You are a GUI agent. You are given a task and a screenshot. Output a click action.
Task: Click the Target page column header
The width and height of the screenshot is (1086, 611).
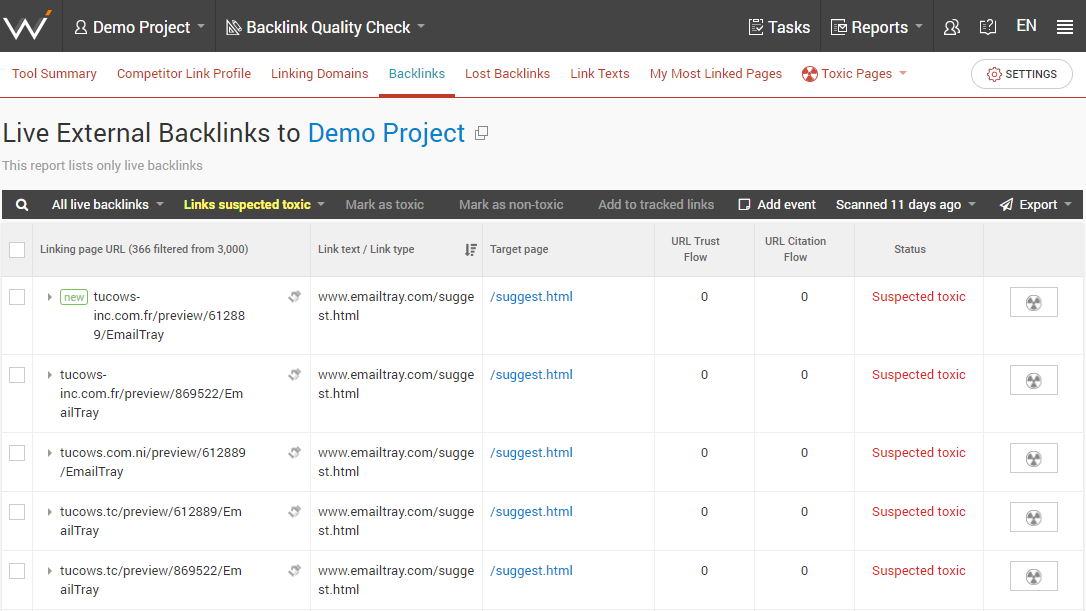(x=519, y=249)
